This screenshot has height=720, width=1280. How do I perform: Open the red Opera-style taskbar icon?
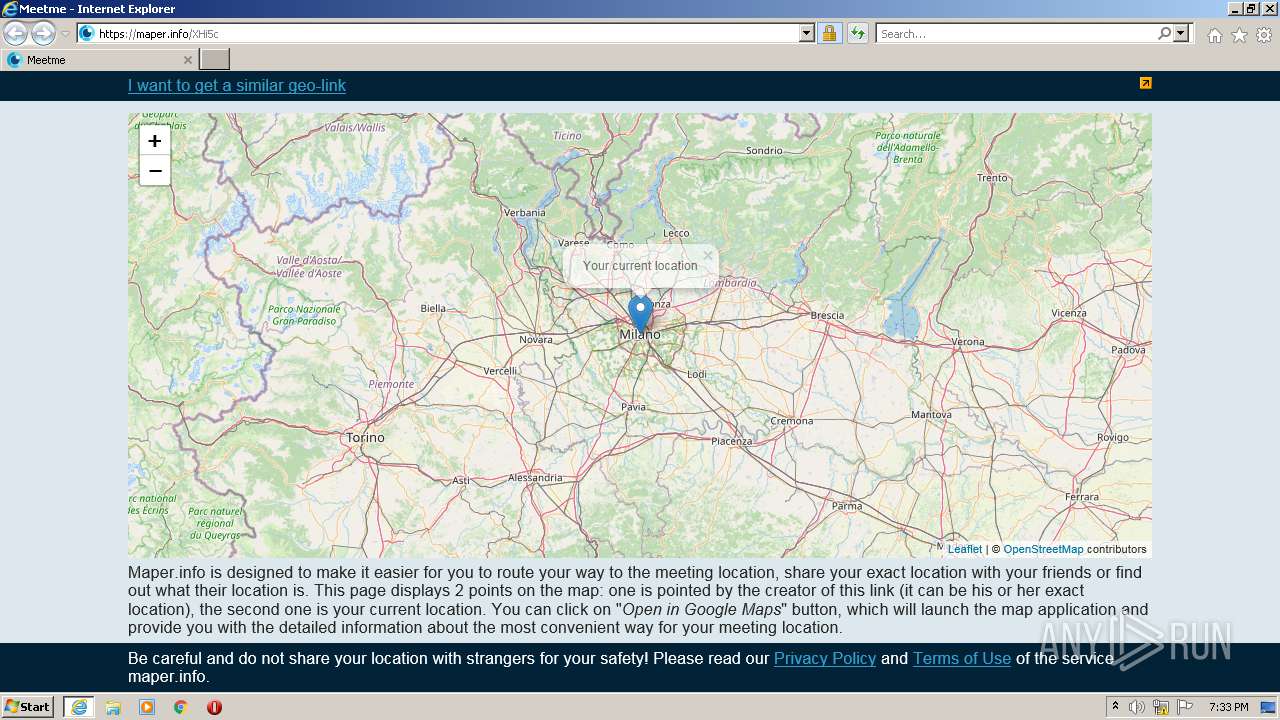click(214, 707)
